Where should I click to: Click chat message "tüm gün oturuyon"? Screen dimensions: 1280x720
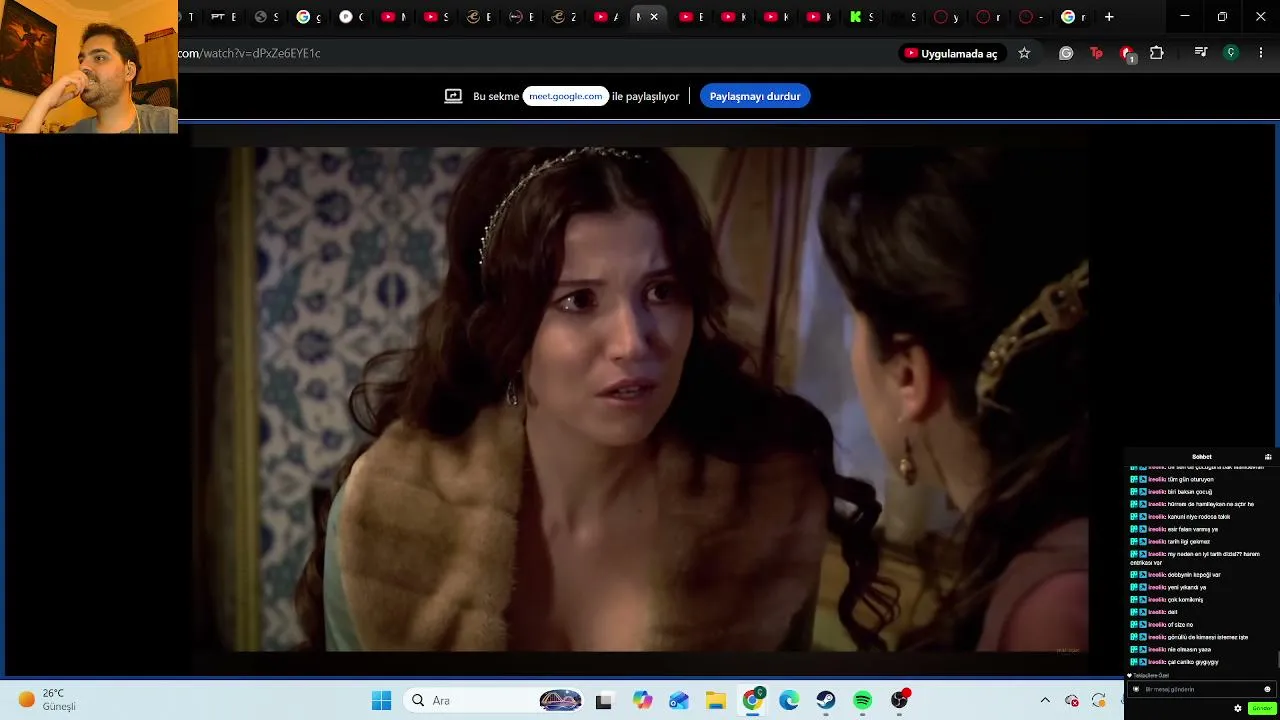1190,480
